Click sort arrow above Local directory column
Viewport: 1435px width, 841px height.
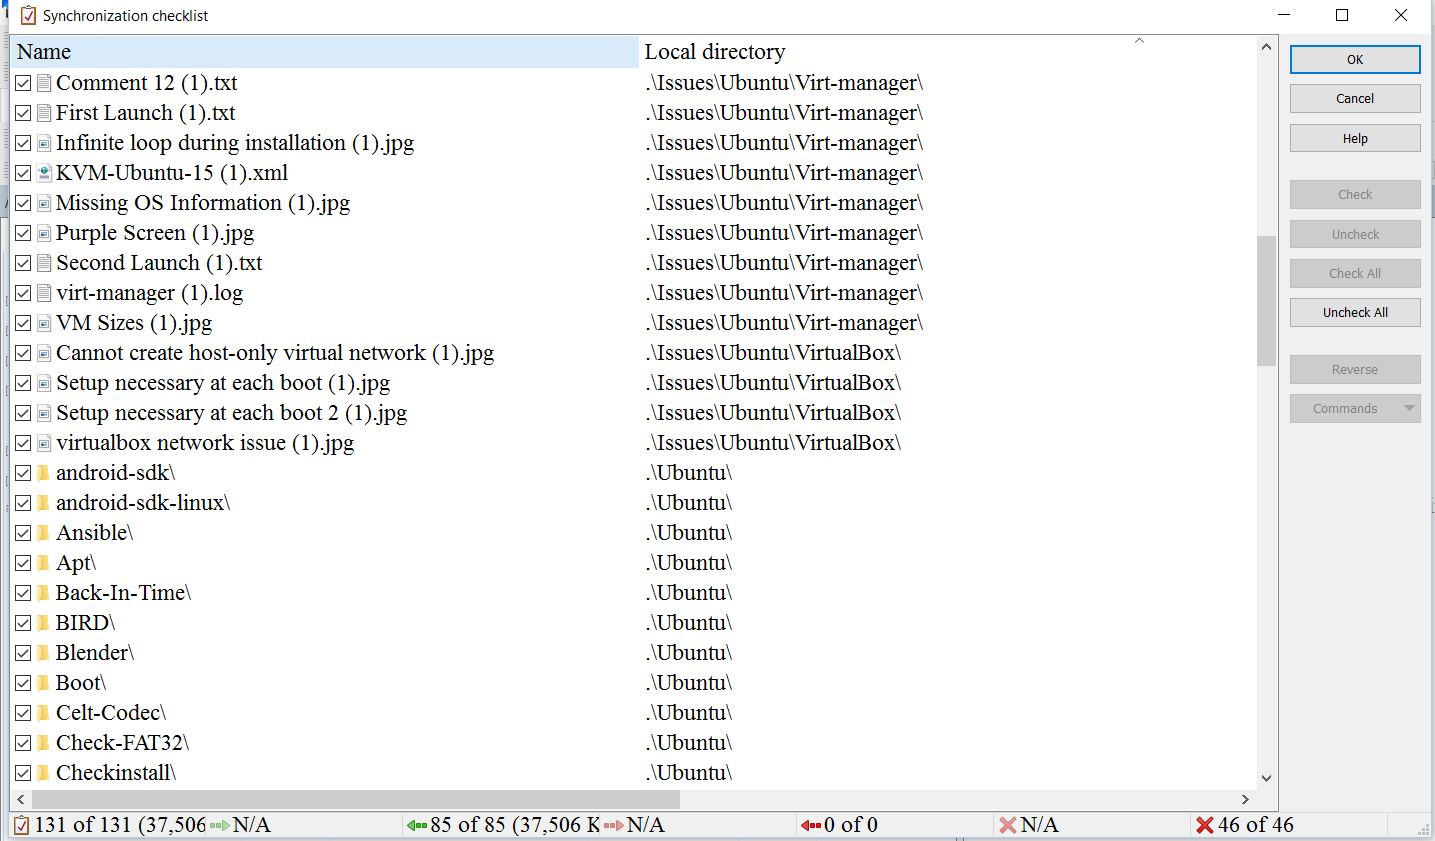tap(1139, 41)
